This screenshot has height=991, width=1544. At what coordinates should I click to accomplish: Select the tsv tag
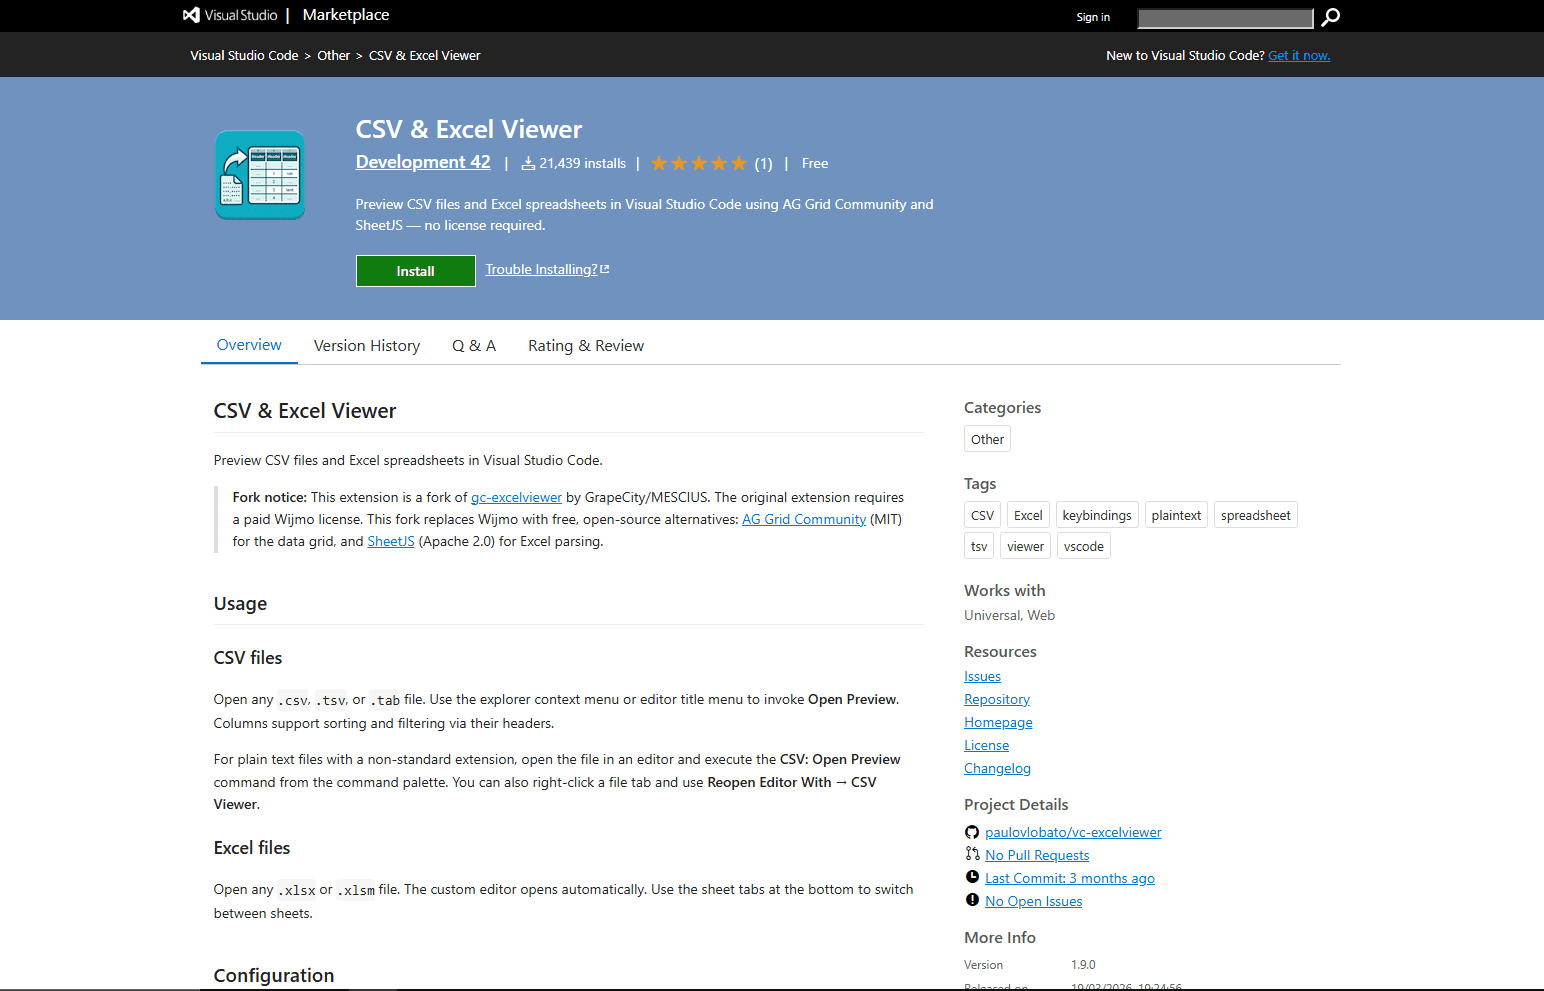979,546
